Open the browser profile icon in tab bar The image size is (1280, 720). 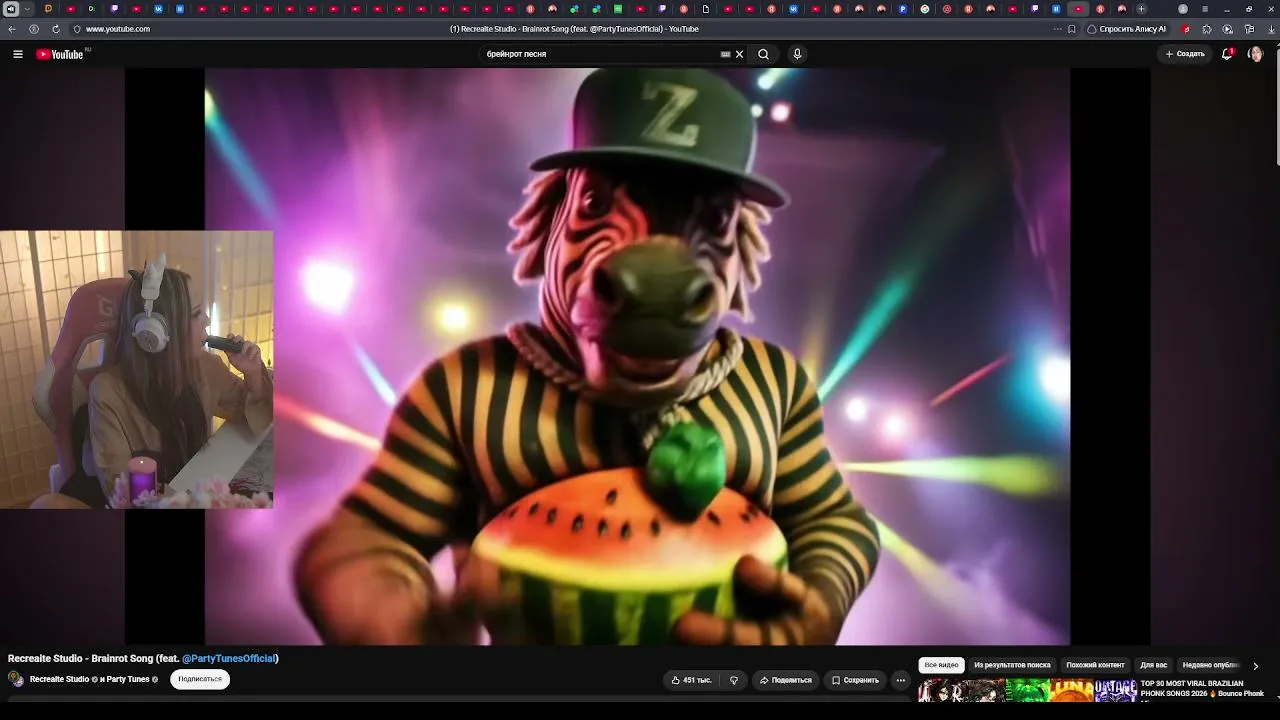[x=1183, y=9]
